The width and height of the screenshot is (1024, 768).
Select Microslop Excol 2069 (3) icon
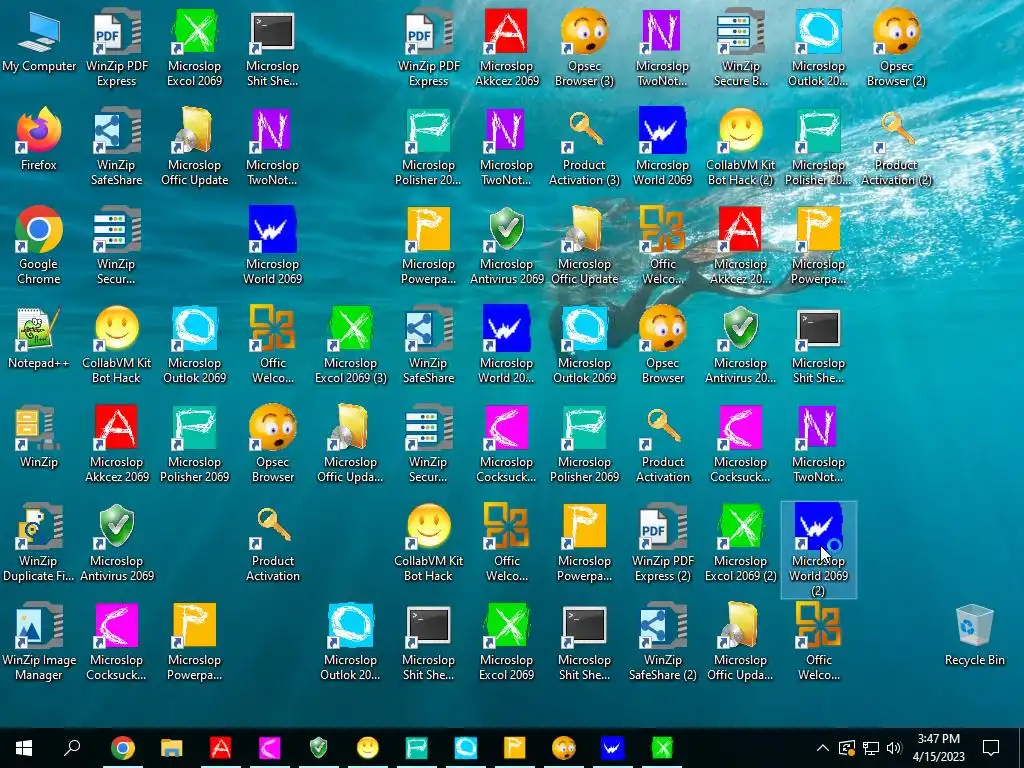click(351, 344)
